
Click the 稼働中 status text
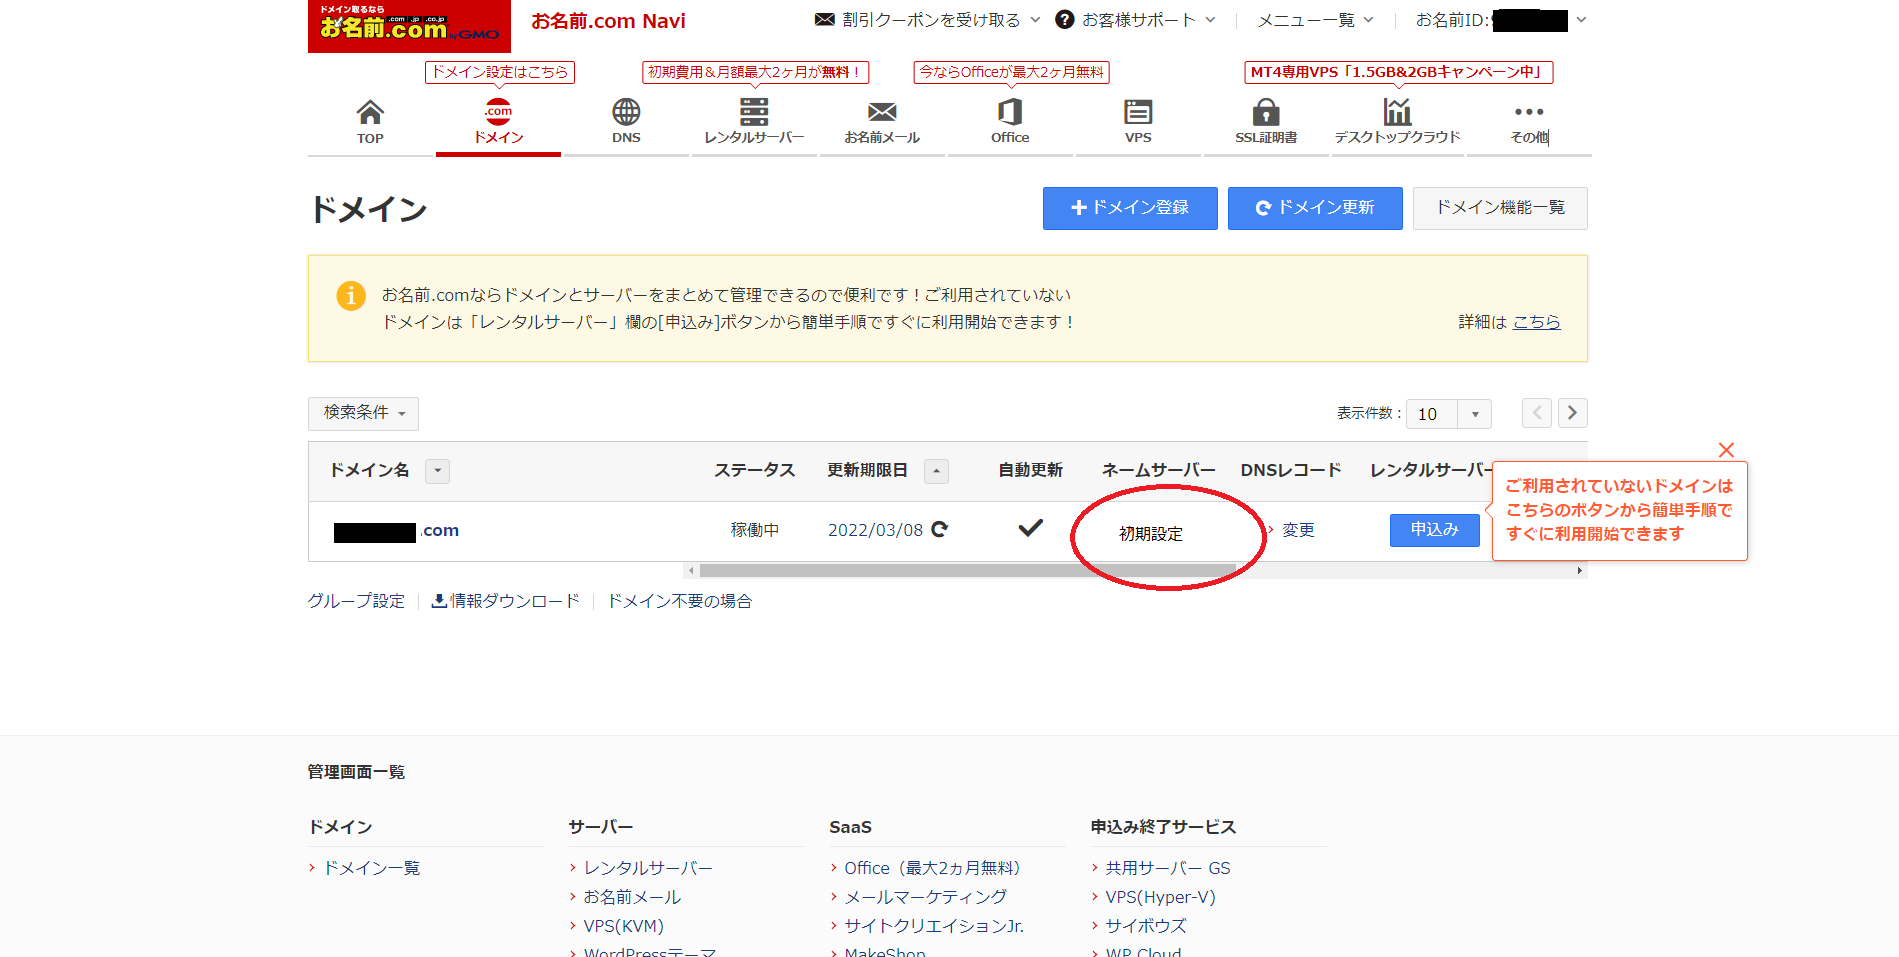[755, 530]
